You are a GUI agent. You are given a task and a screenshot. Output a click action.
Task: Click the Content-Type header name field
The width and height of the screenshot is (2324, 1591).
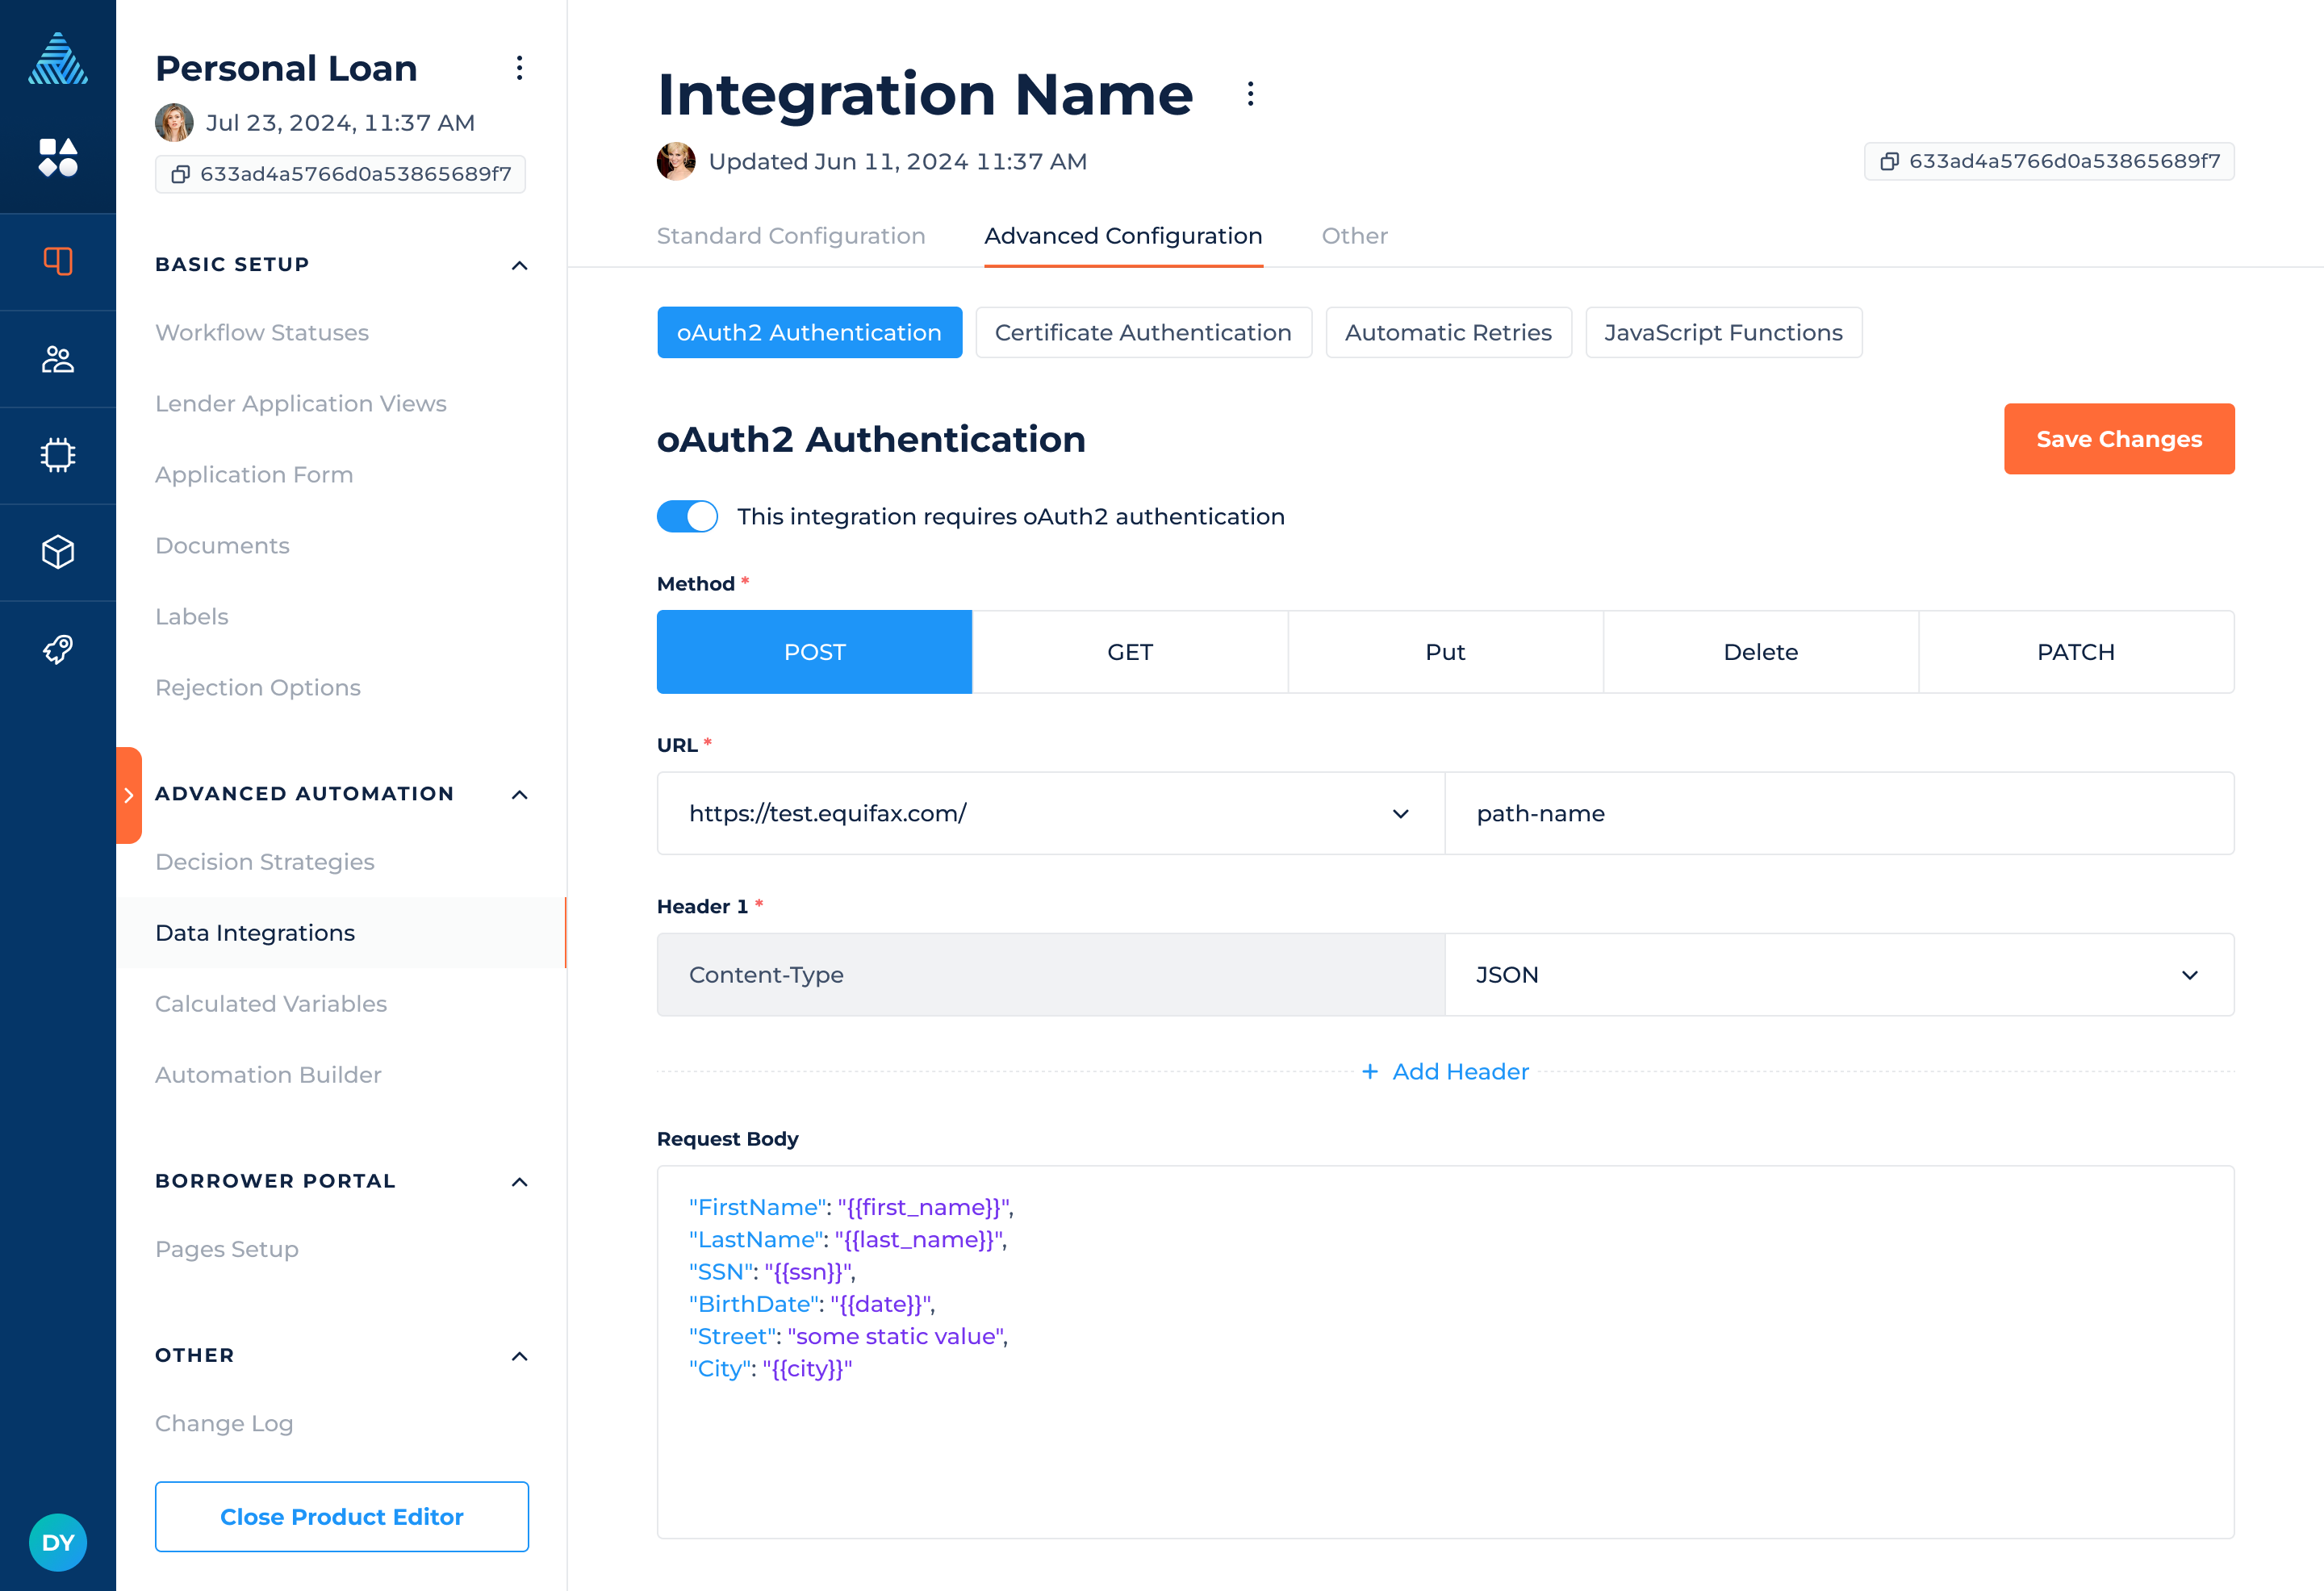[x=1050, y=975]
